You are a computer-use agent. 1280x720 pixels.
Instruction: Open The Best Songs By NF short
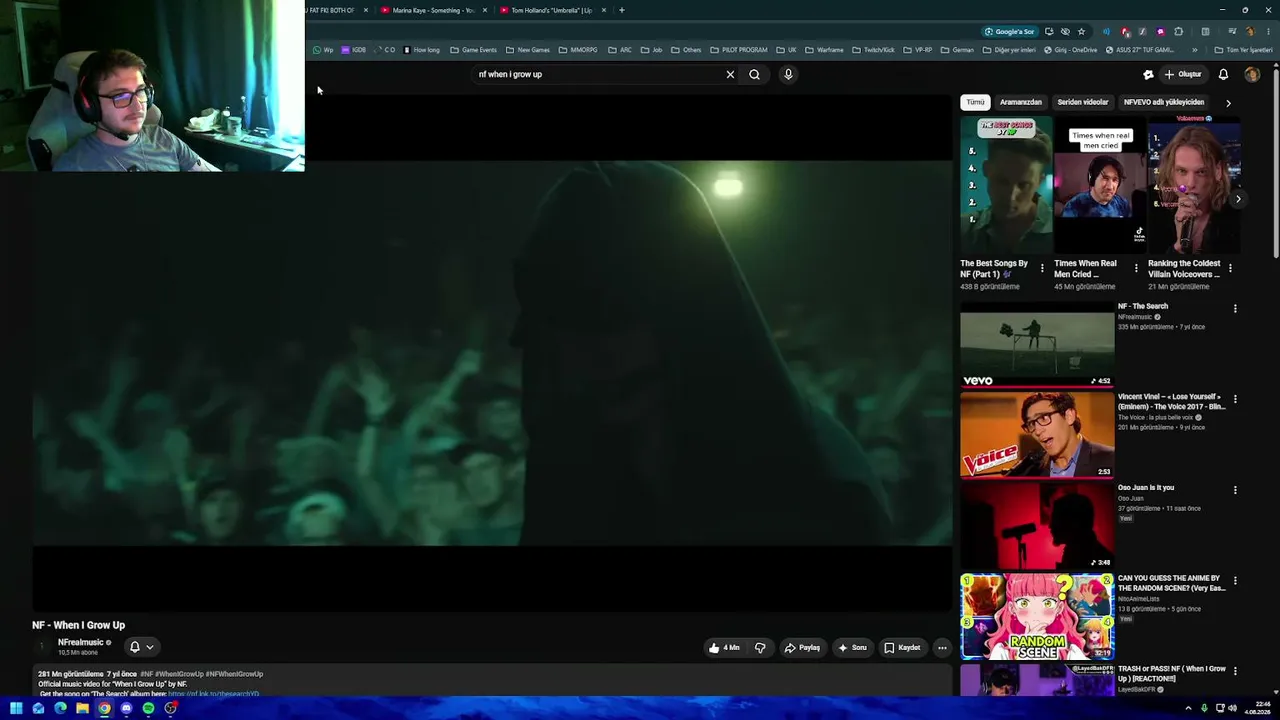(x=1006, y=186)
